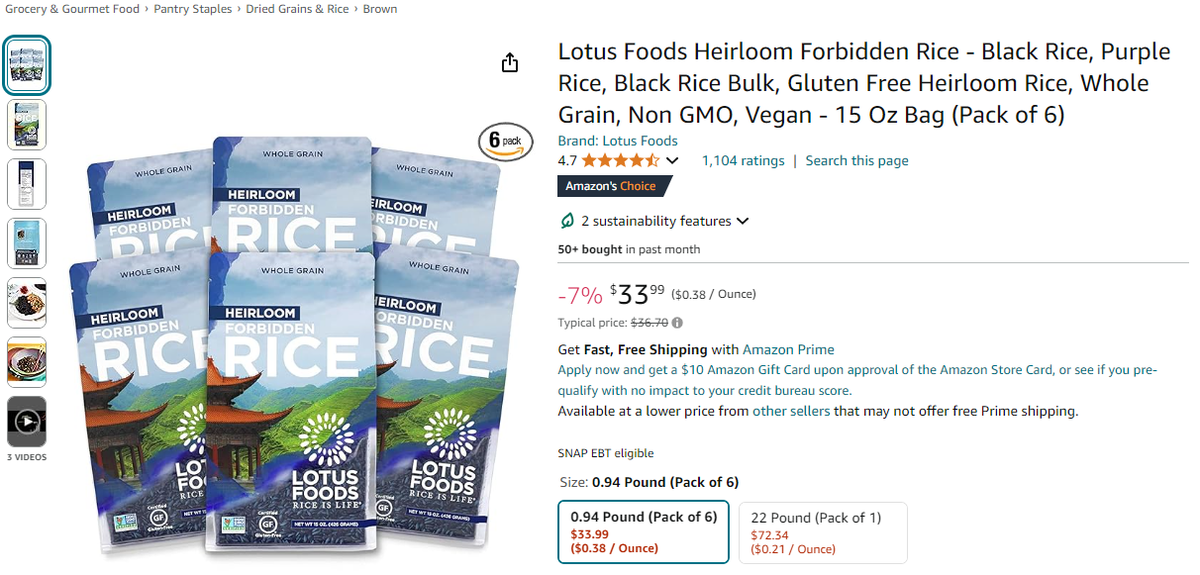Screen dimensions: 1200x575
Task: Select the 0.94 Pound (Pack of 6) size
Action: click(643, 532)
